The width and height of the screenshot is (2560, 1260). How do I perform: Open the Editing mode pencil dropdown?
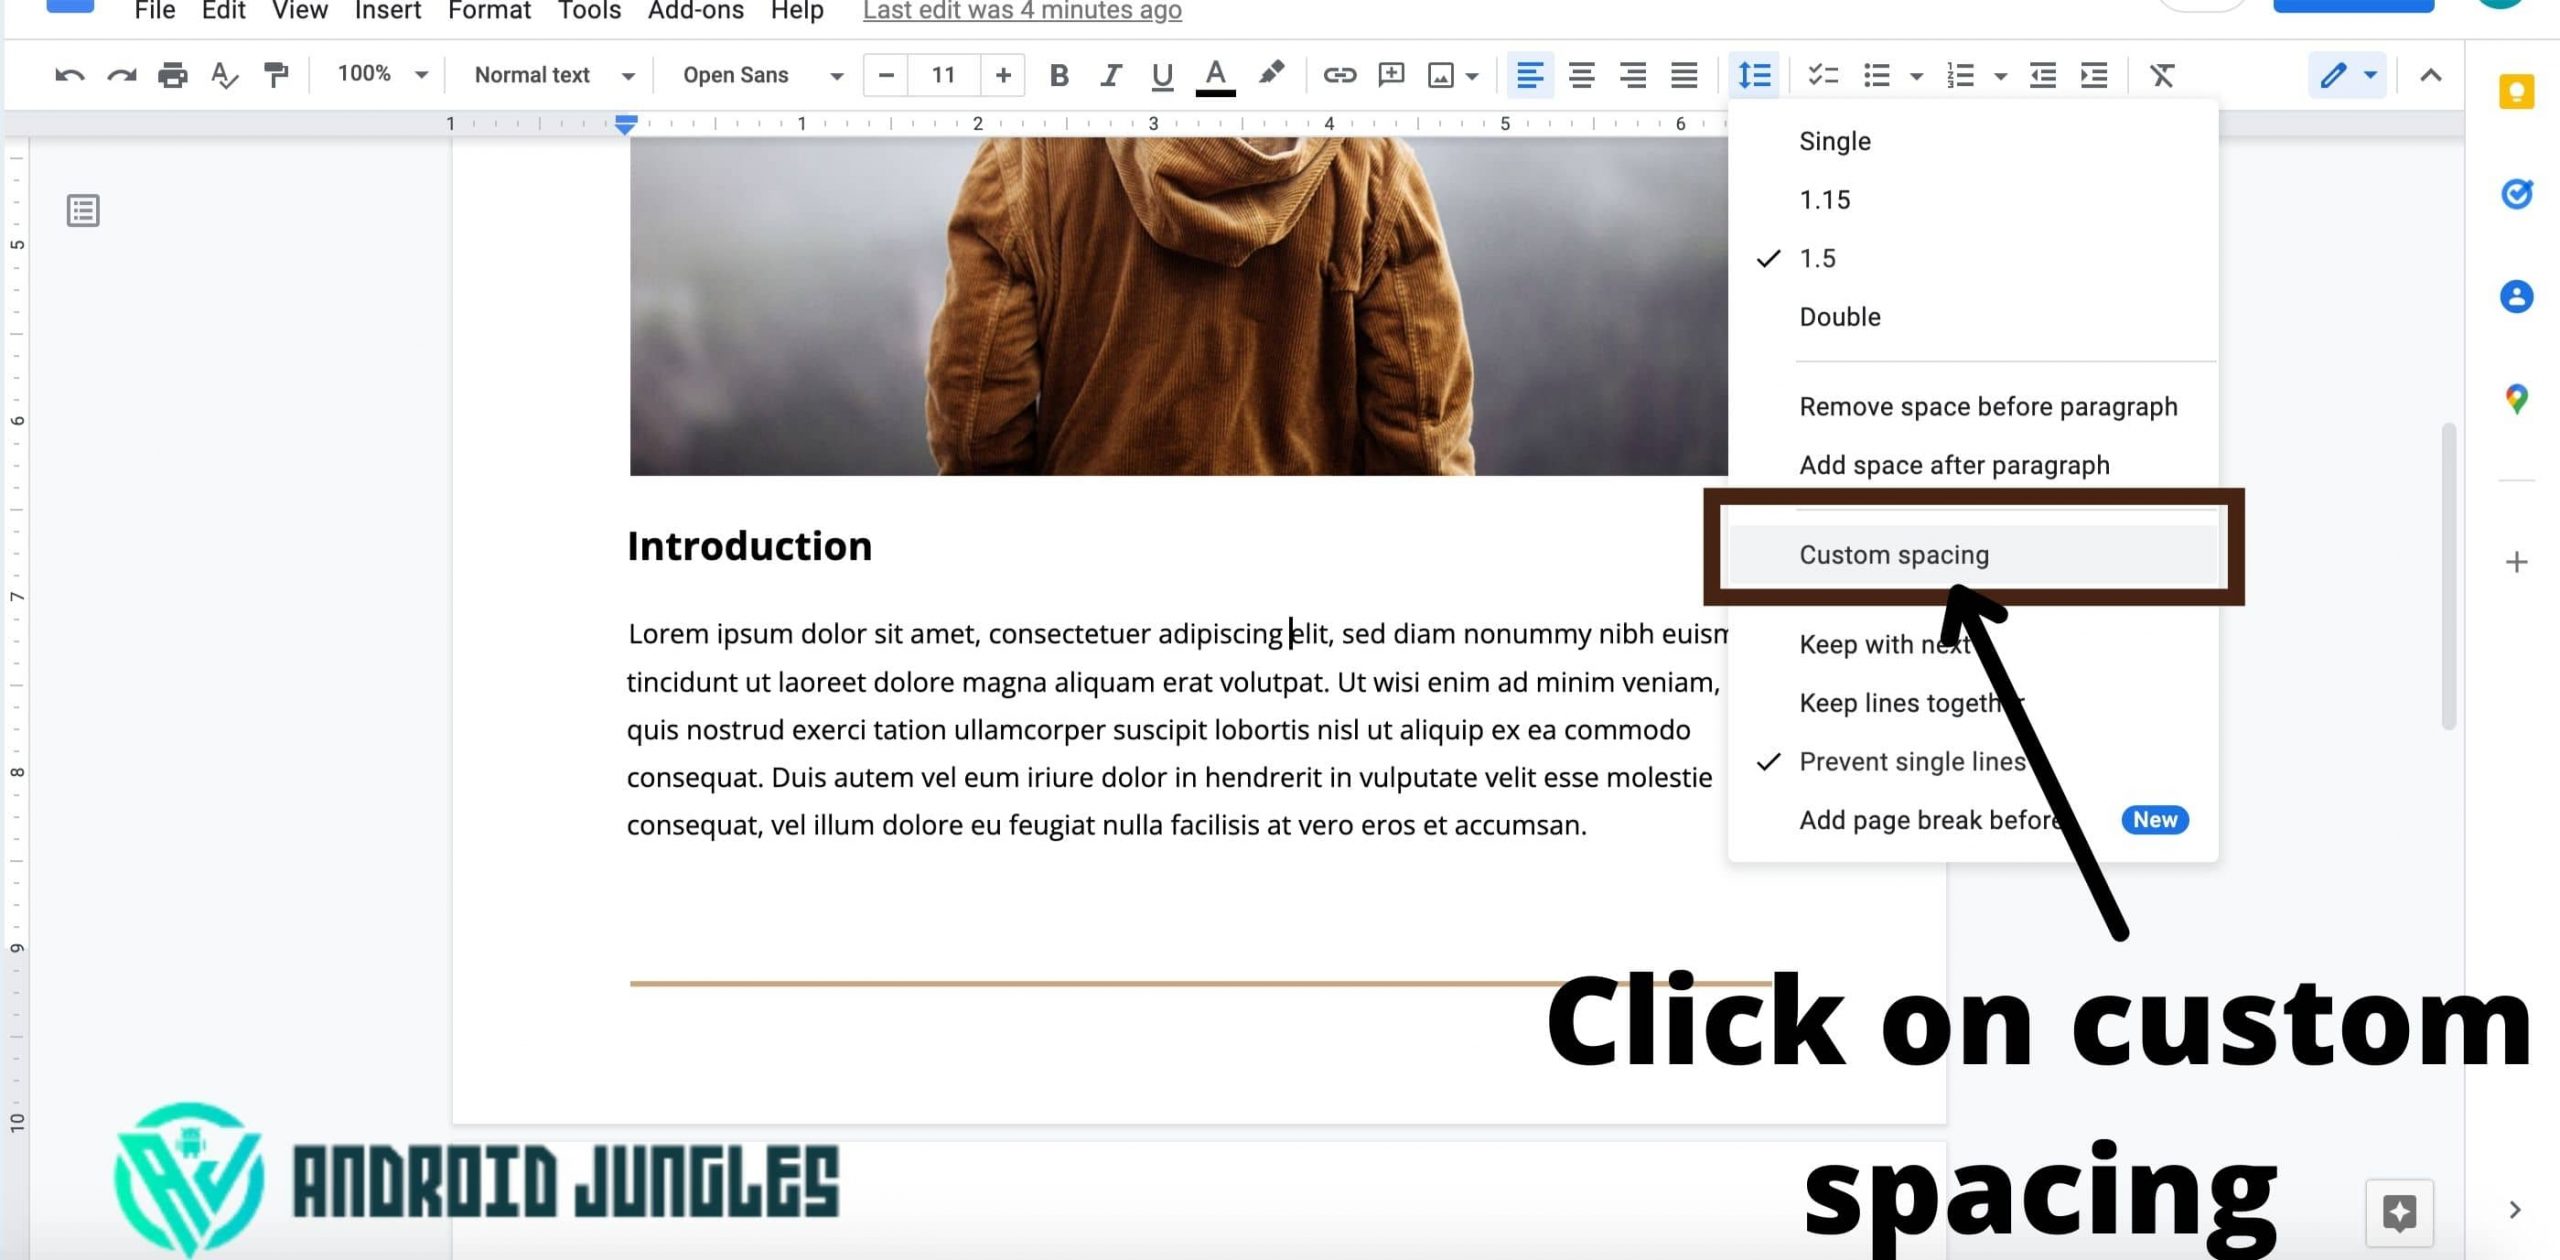coord(2347,75)
